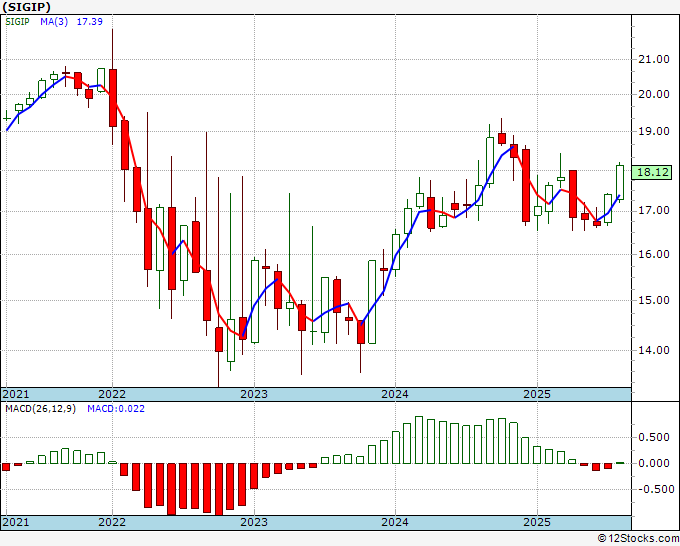Click the 0.500 MACD axis label

(x=654, y=437)
